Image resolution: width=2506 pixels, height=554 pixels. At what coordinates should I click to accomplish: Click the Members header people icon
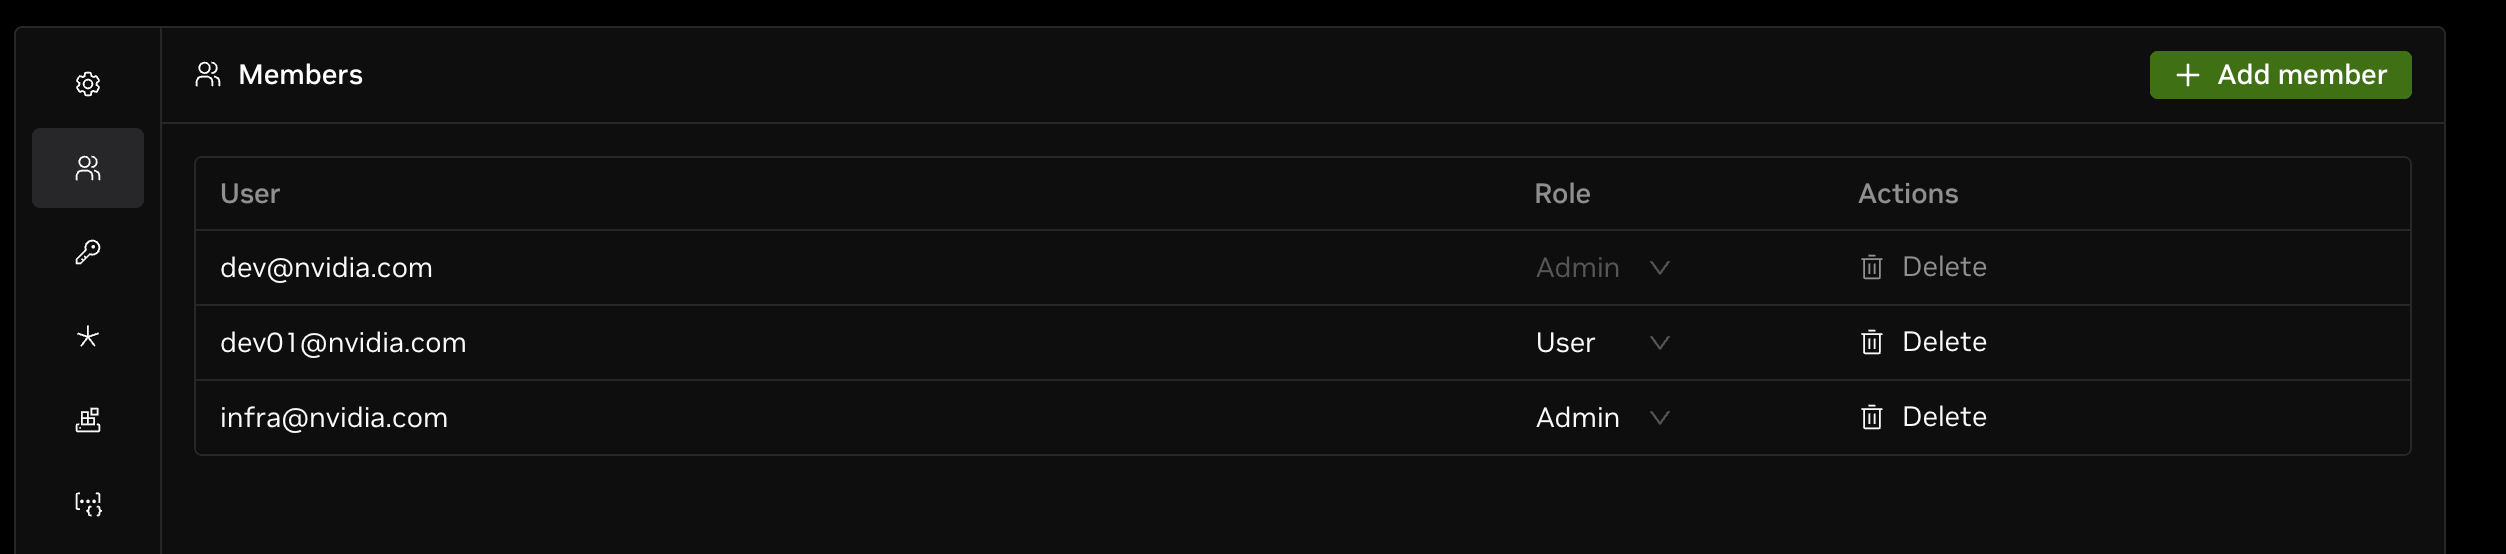point(208,74)
